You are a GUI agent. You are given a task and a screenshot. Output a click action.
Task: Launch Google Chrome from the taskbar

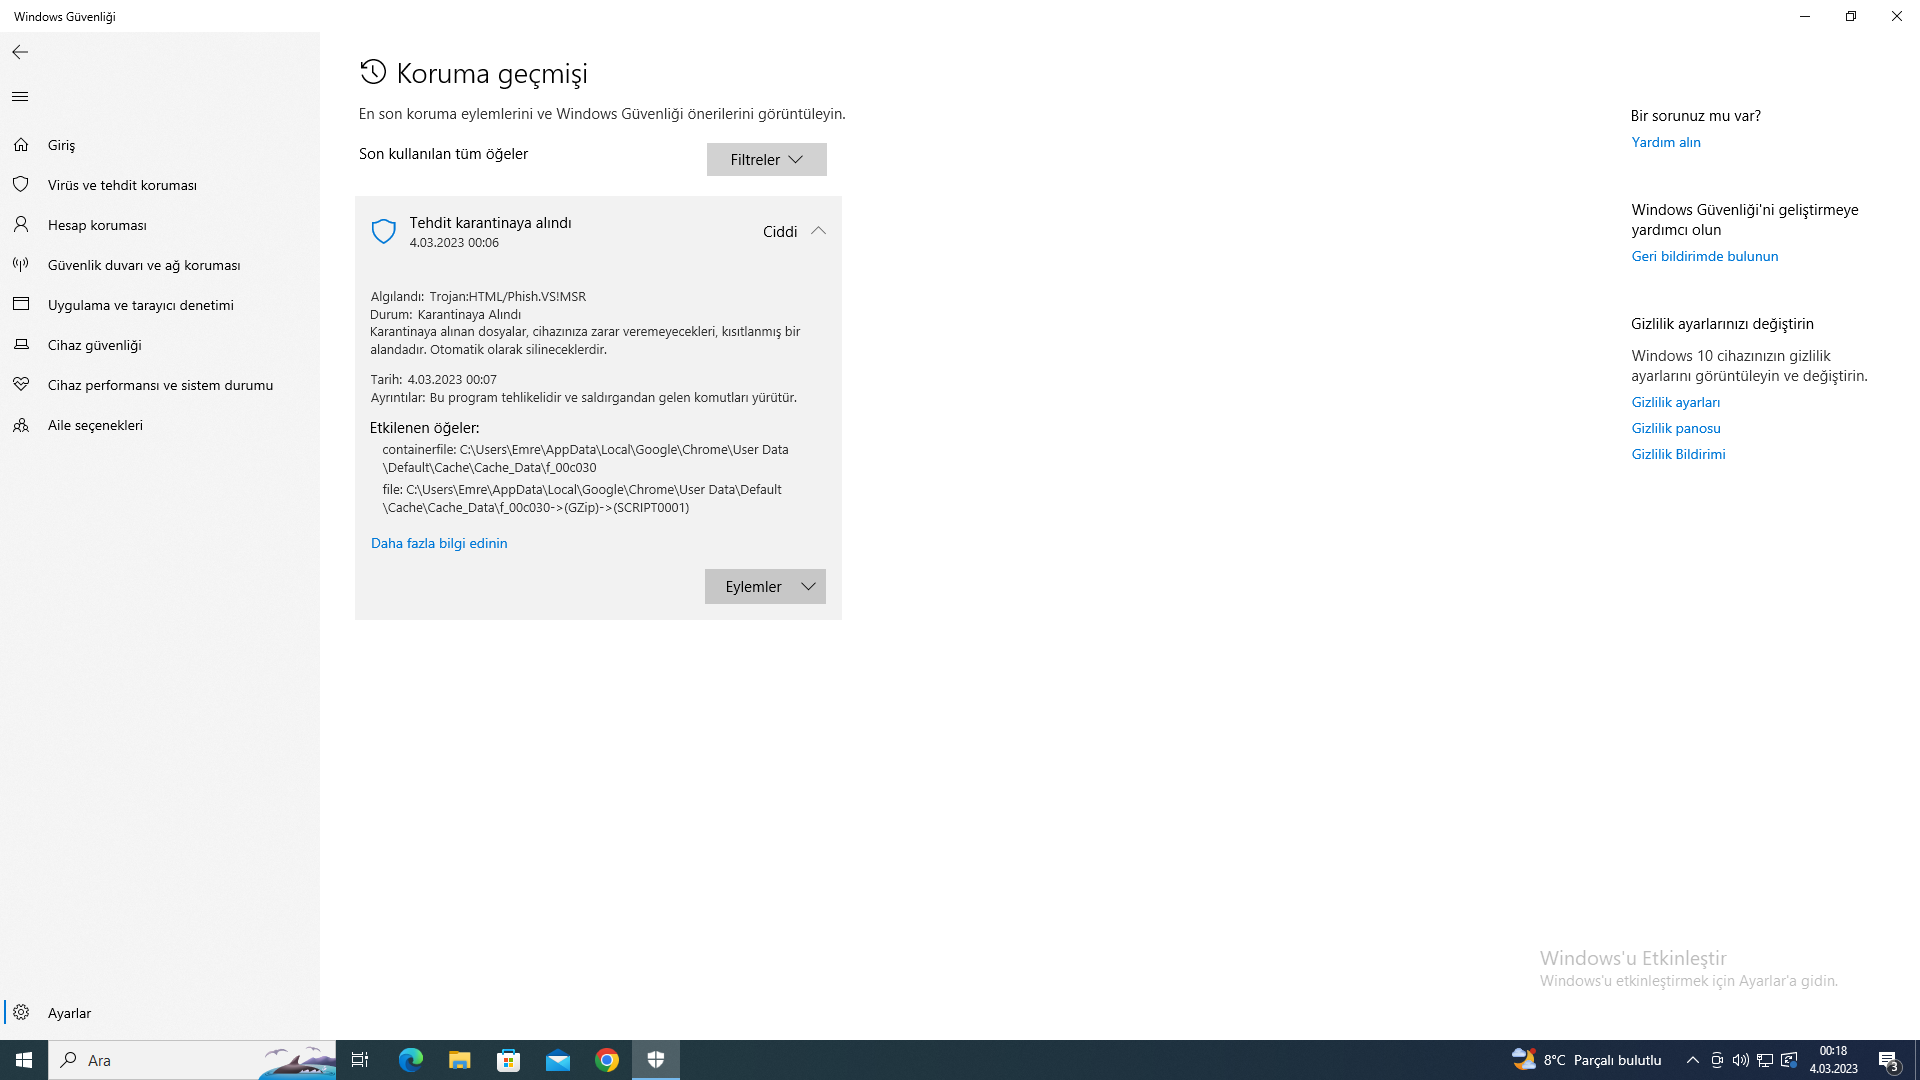[607, 1060]
